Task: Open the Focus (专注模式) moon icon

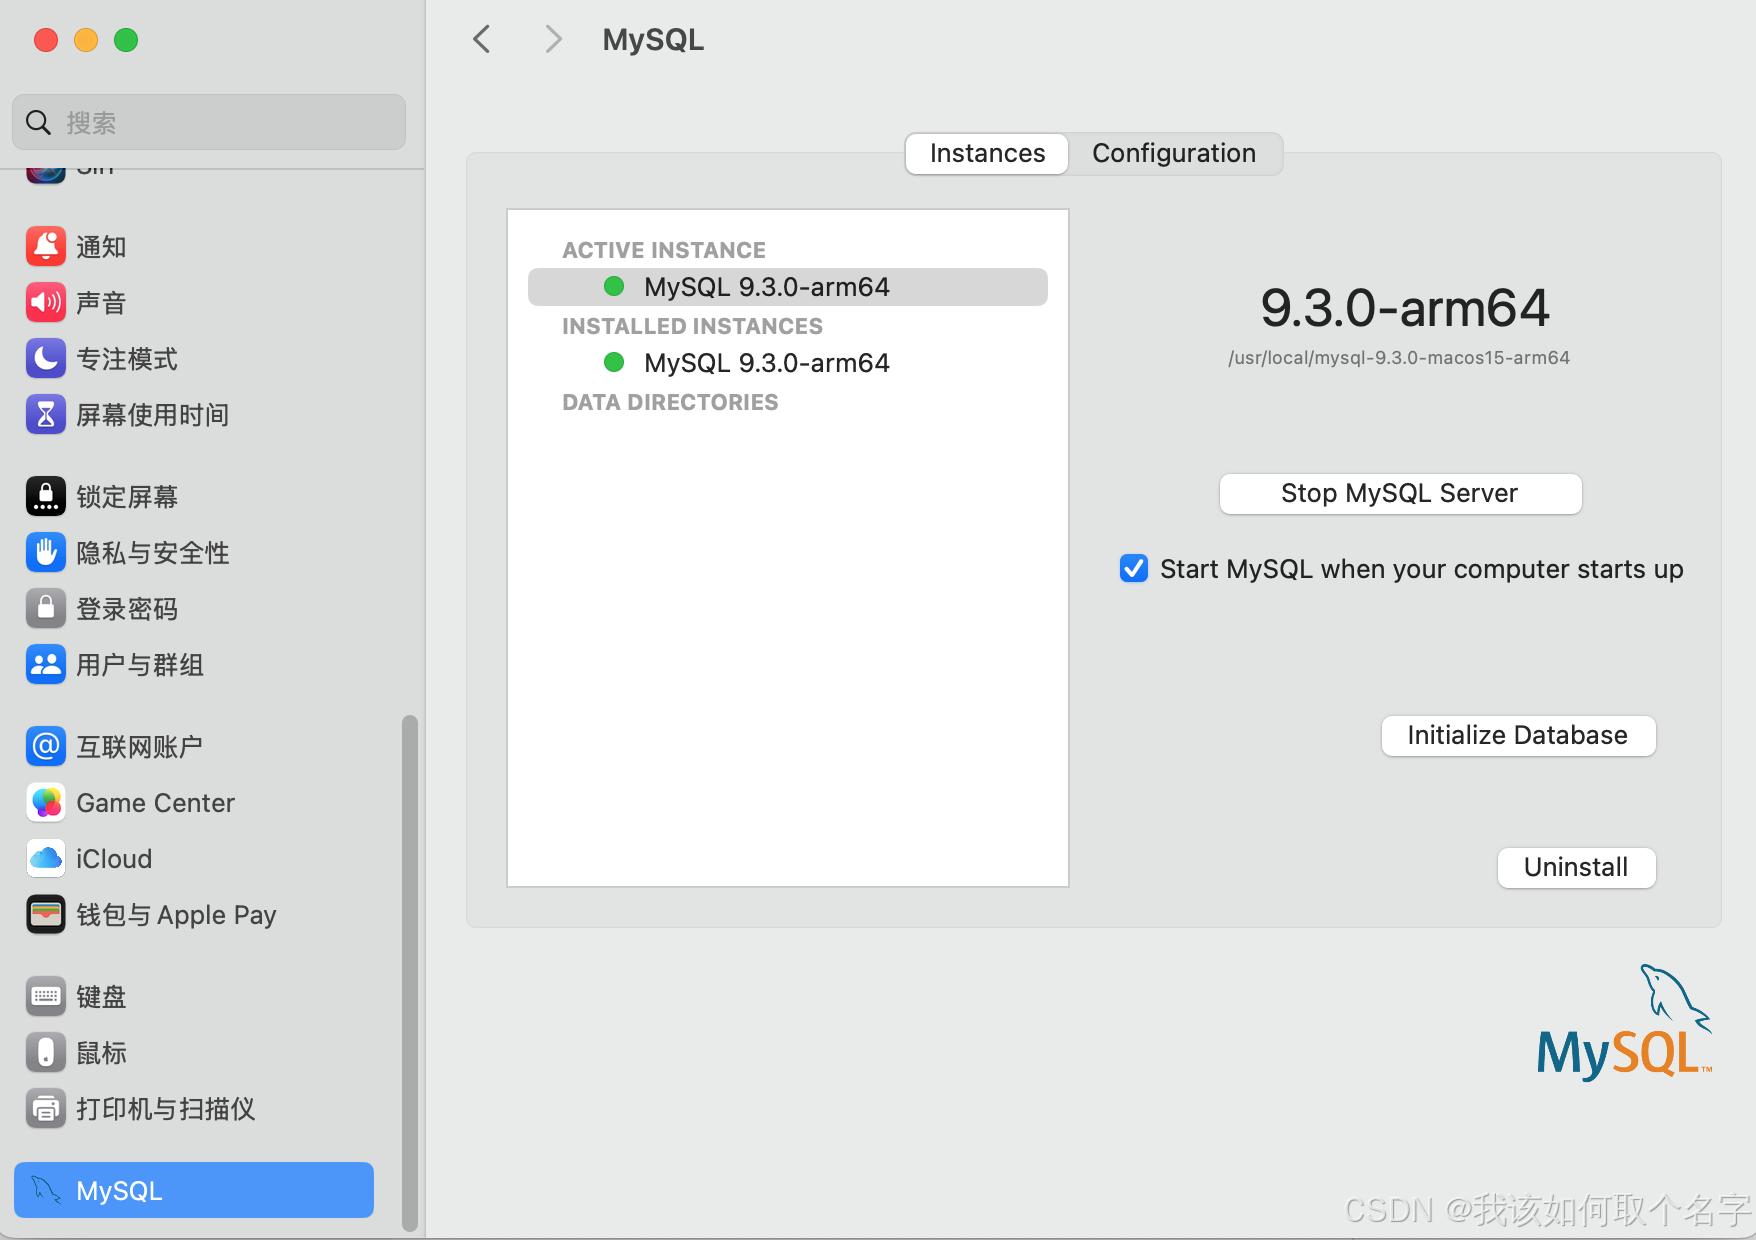Action: point(46,358)
